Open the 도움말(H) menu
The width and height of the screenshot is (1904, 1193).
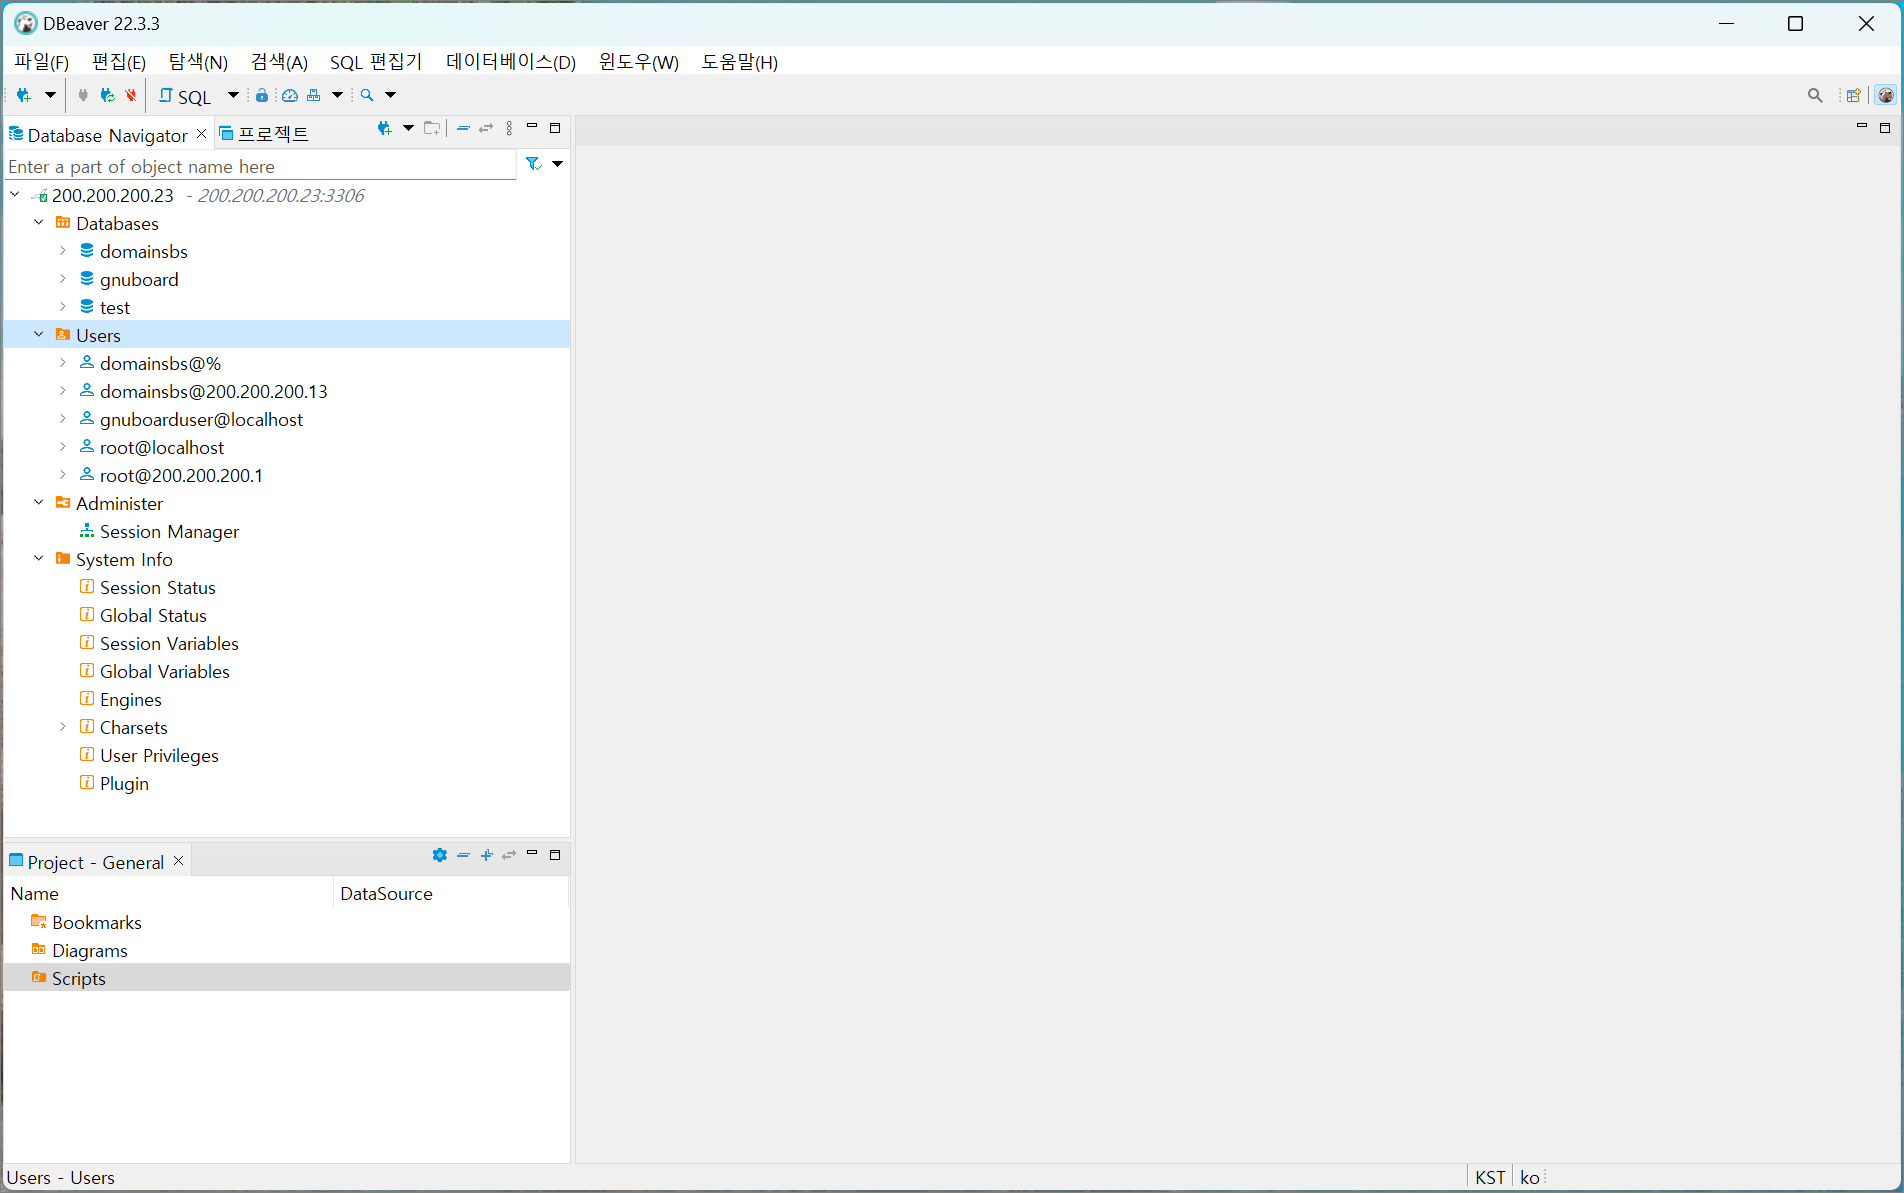tap(740, 62)
